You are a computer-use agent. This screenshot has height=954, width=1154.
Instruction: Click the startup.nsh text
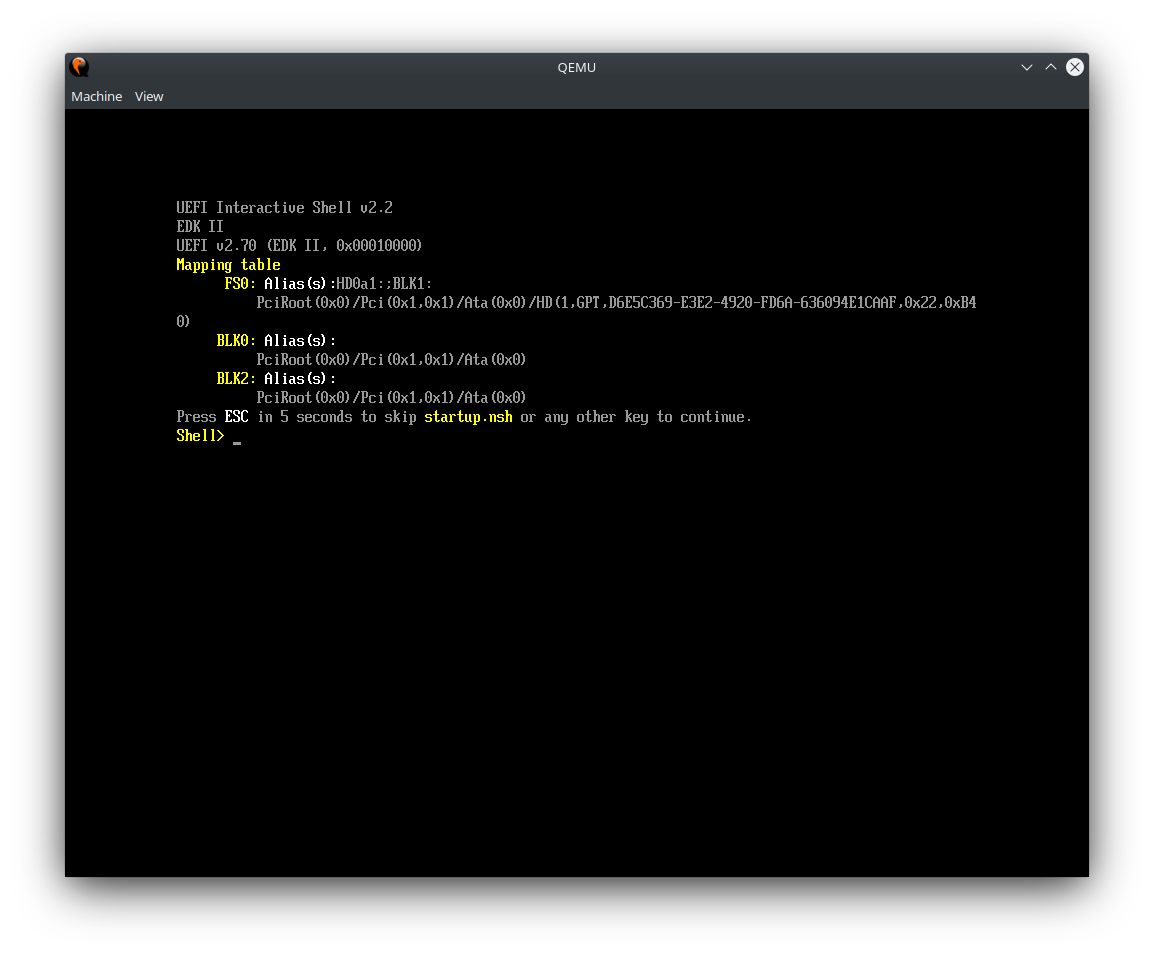click(468, 417)
